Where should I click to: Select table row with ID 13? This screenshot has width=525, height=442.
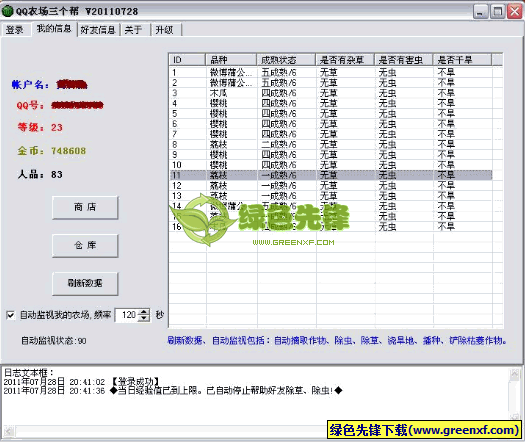[x=331, y=196]
